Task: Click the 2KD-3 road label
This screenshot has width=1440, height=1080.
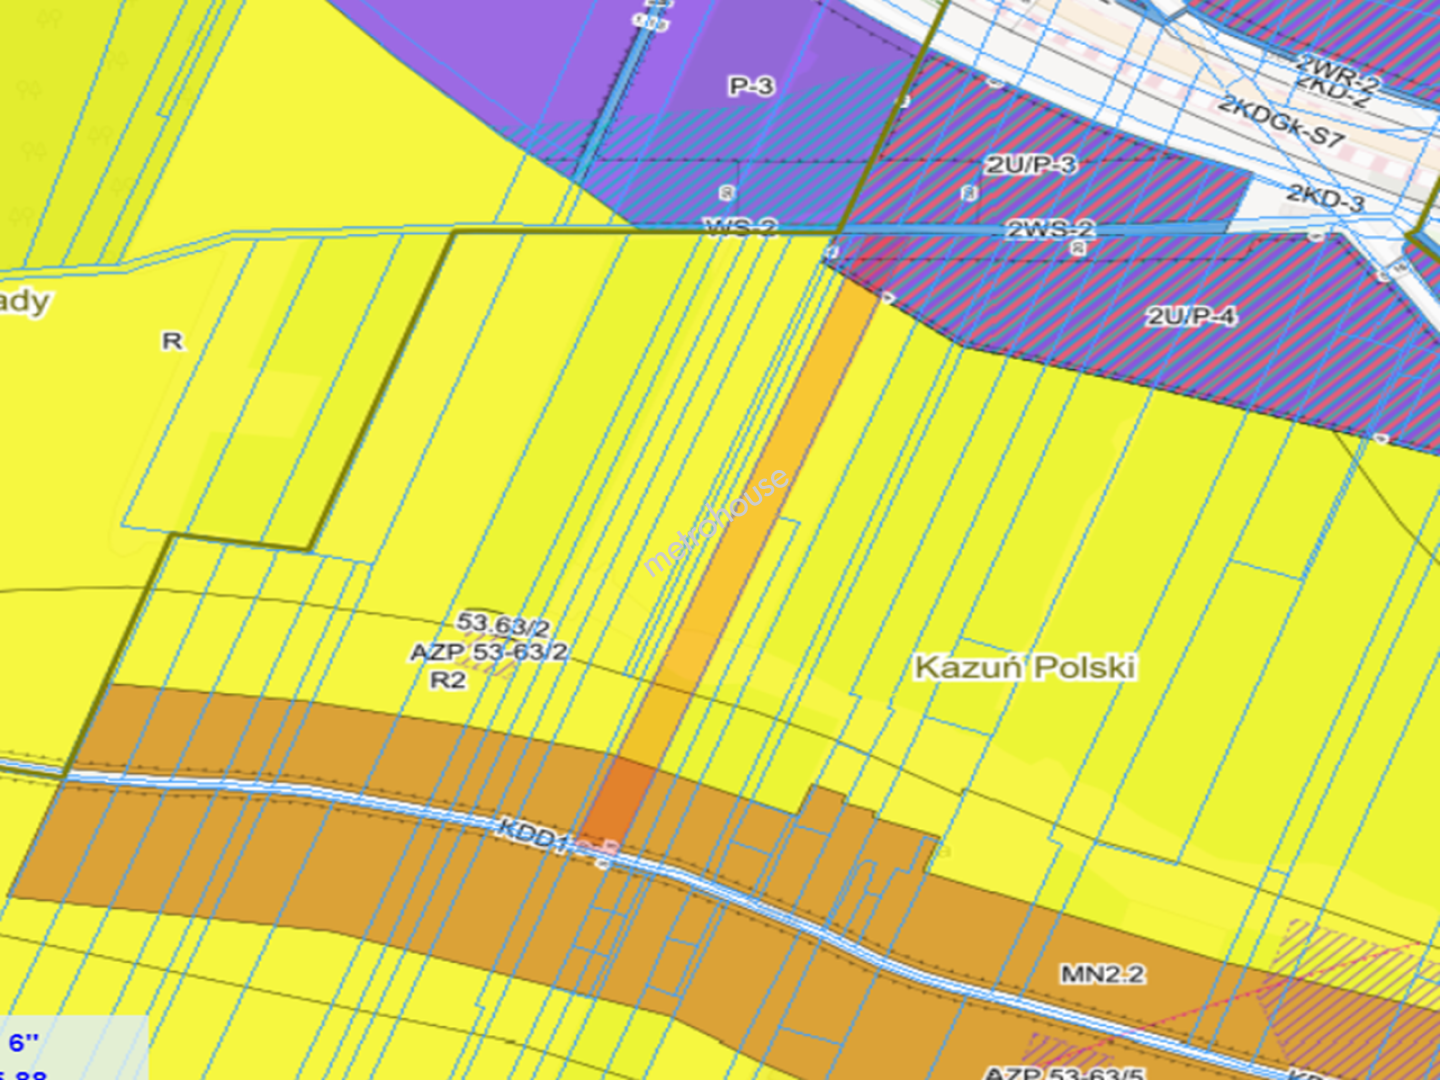Action: click(x=1326, y=197)
